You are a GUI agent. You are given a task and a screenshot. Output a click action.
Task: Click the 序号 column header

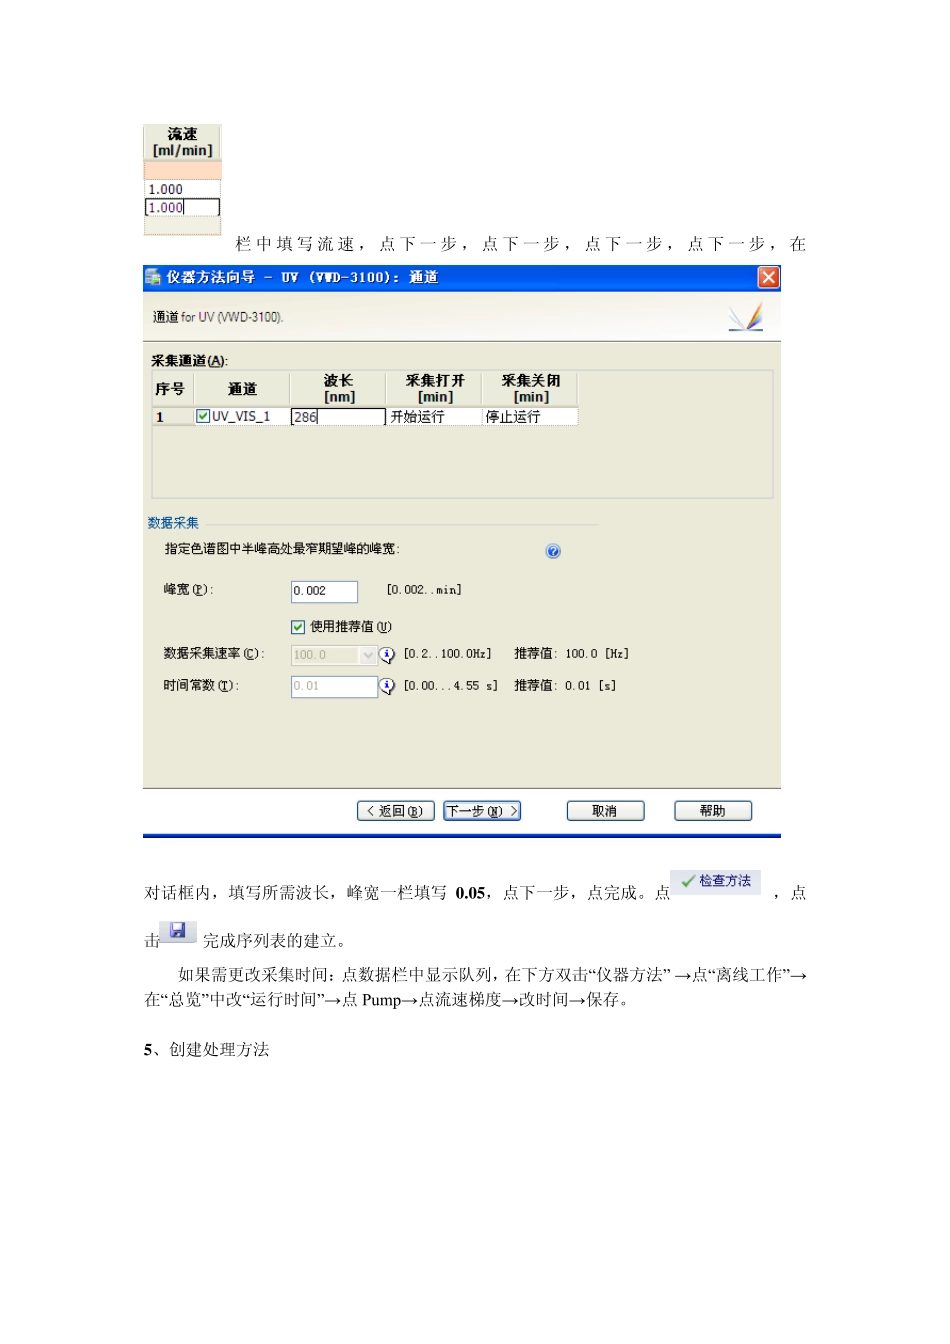tap(171, 389)
